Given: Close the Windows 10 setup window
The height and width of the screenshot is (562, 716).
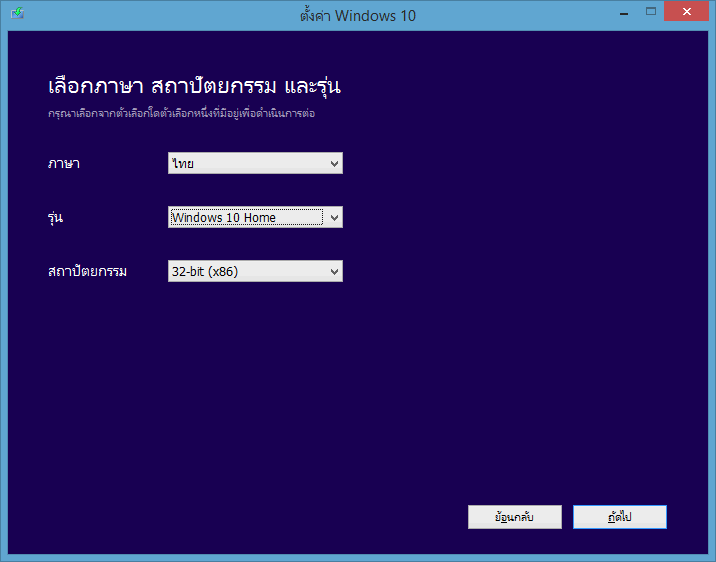Looking at the screenshot, I should 688,12.
